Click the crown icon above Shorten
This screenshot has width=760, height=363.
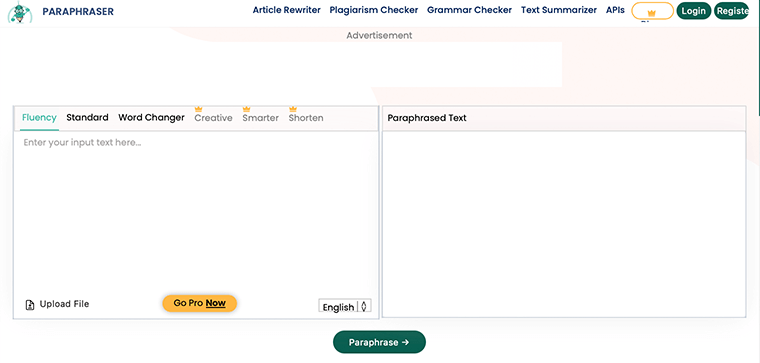[293, 109]
